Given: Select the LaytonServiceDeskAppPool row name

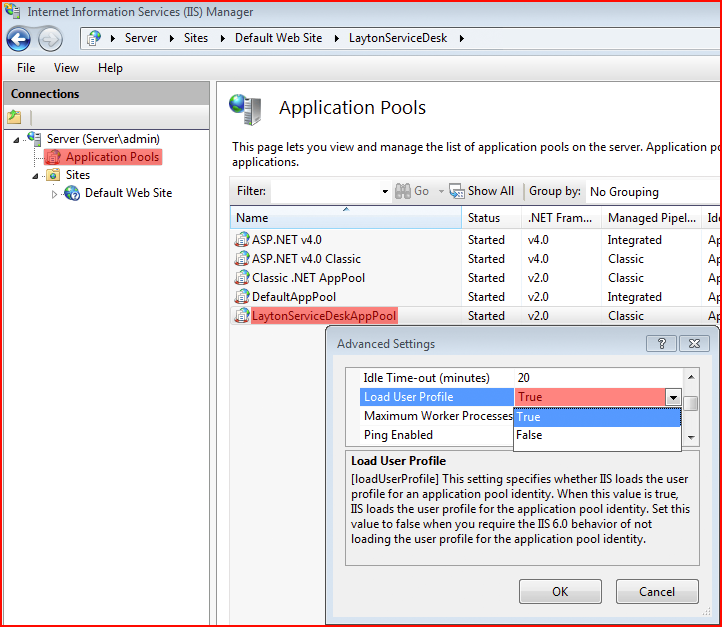Looking at the screenshot, I should click(x=324, y=316).
